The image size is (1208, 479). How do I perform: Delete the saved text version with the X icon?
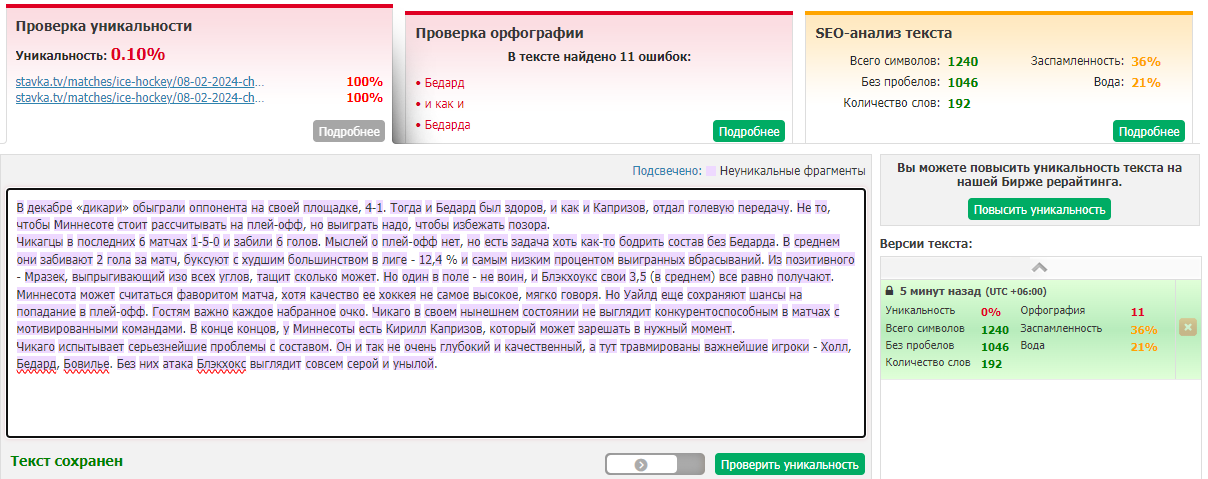1186,327
